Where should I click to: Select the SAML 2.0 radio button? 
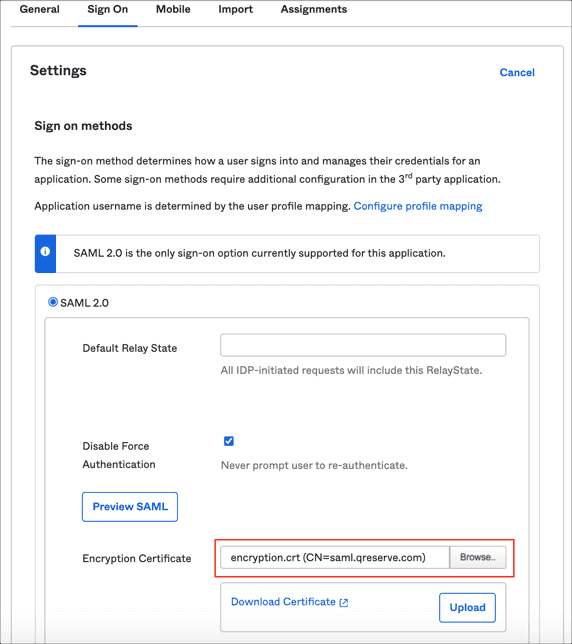click(x=53, y=302)
